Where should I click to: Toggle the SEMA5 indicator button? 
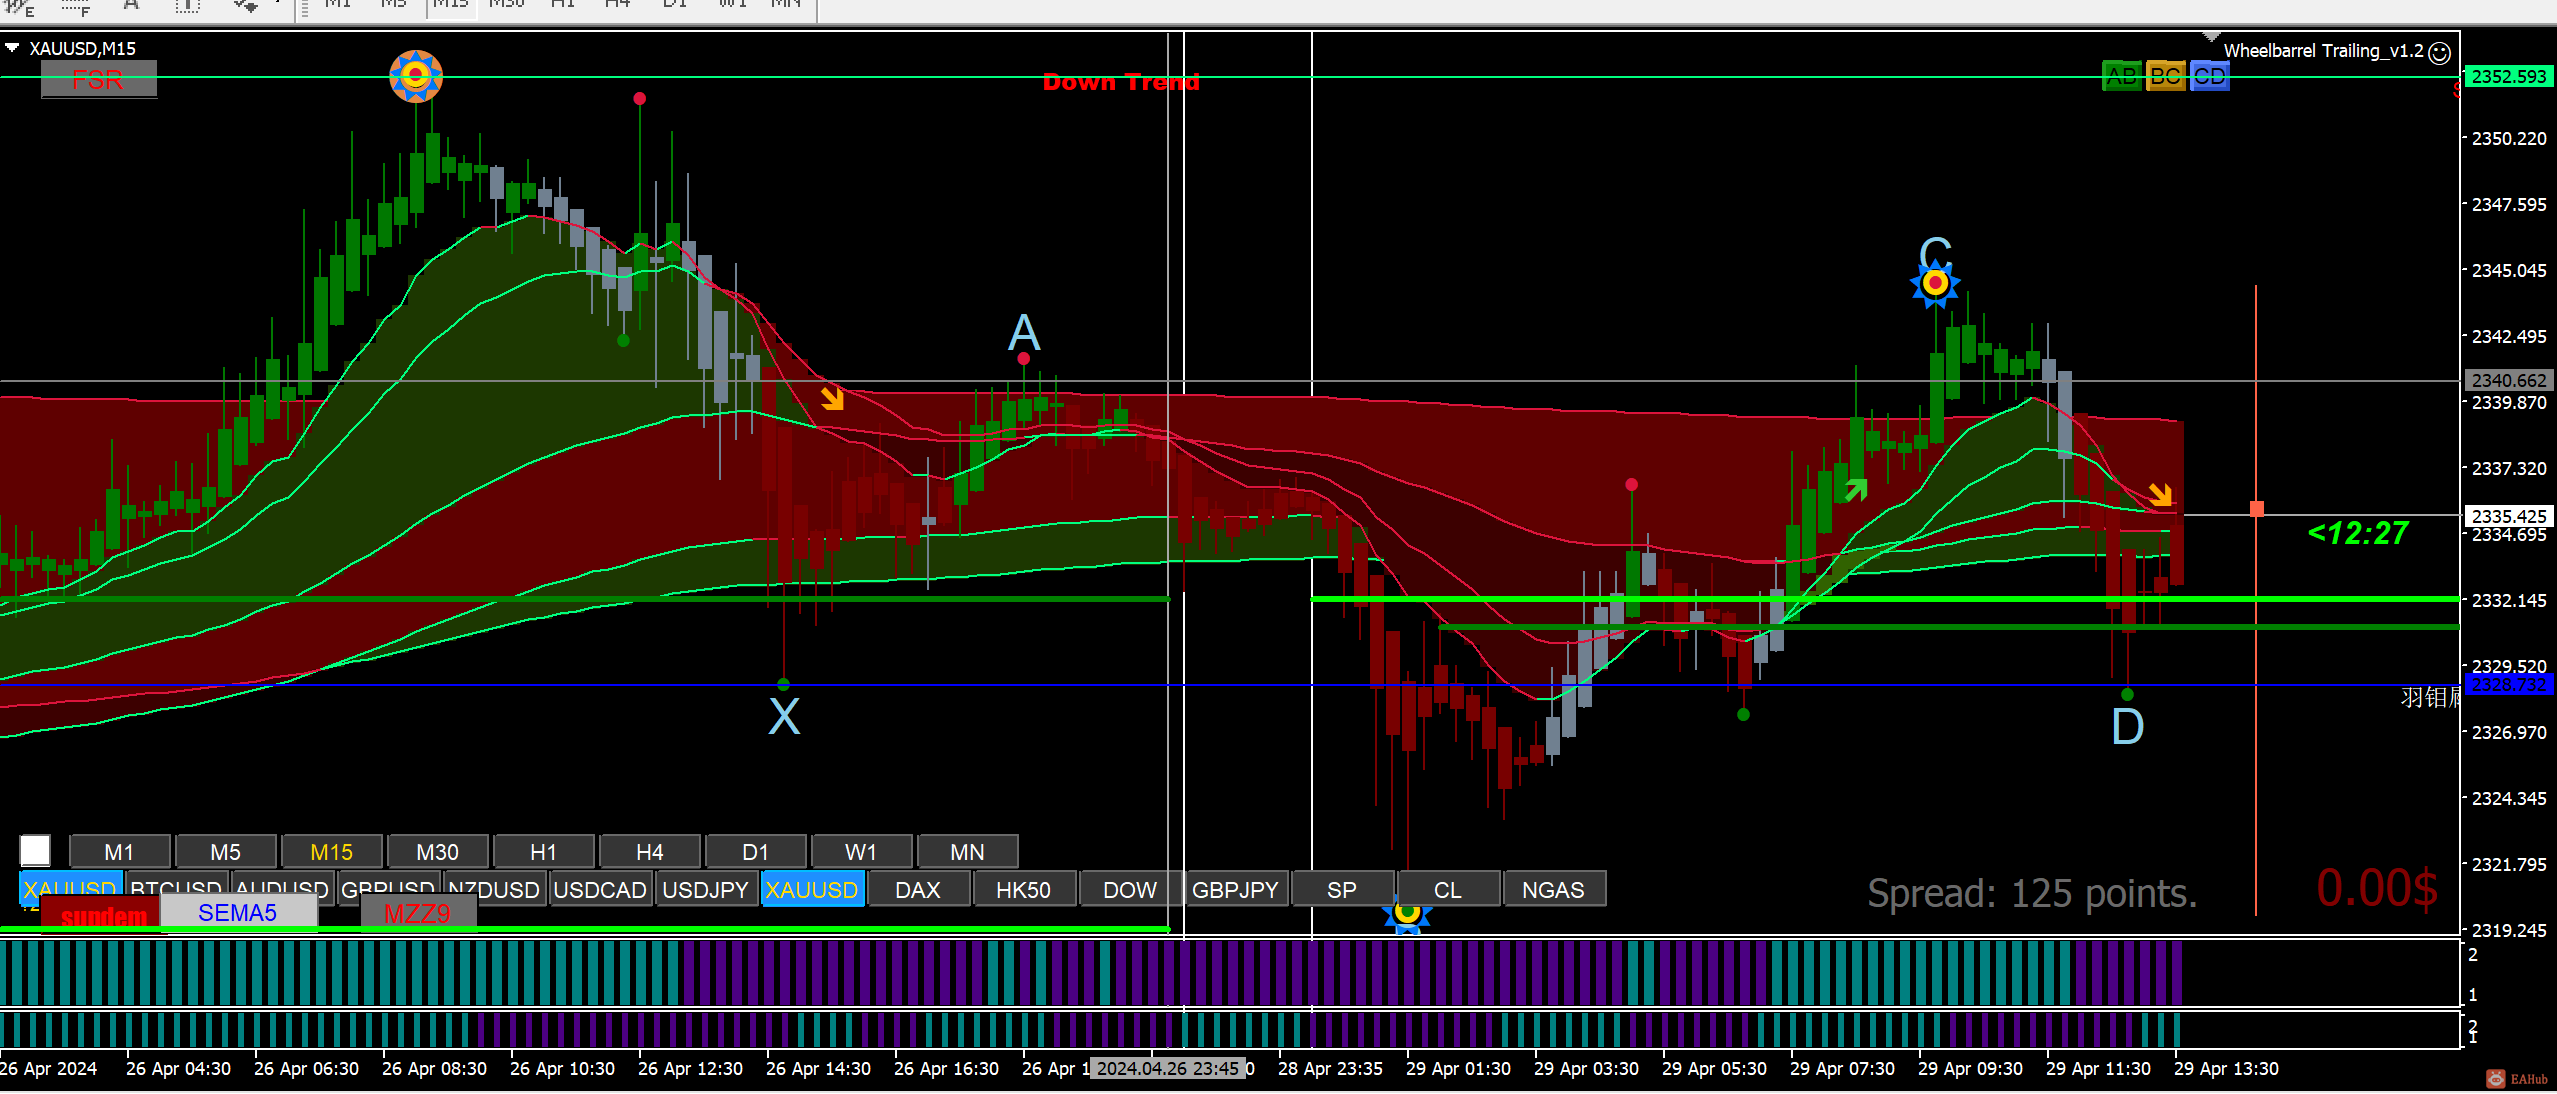[238, 912]
